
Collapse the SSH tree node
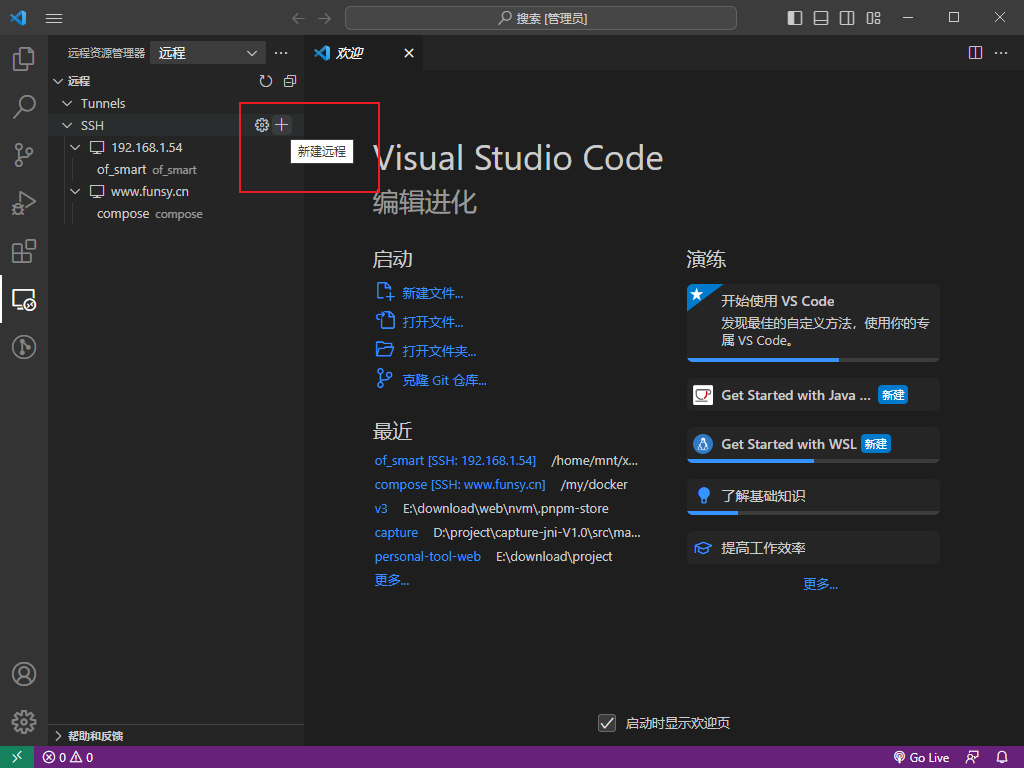click(x=67, y=125)
